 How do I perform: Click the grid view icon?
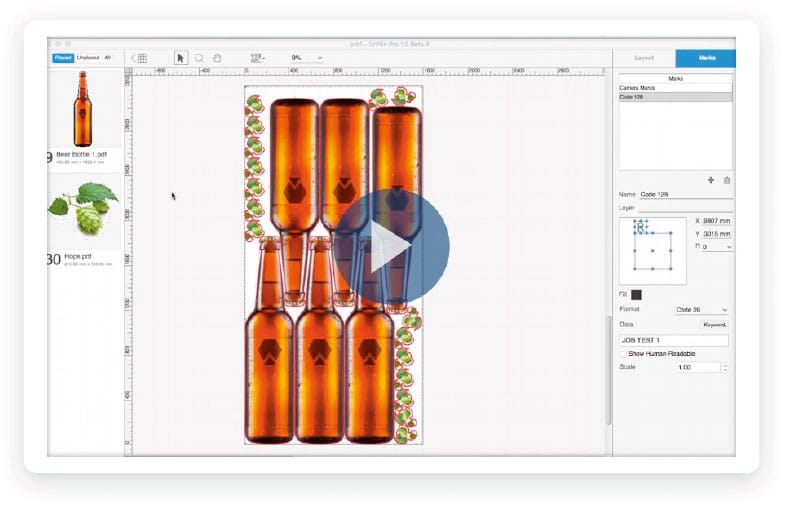click(x=142, y=58)
